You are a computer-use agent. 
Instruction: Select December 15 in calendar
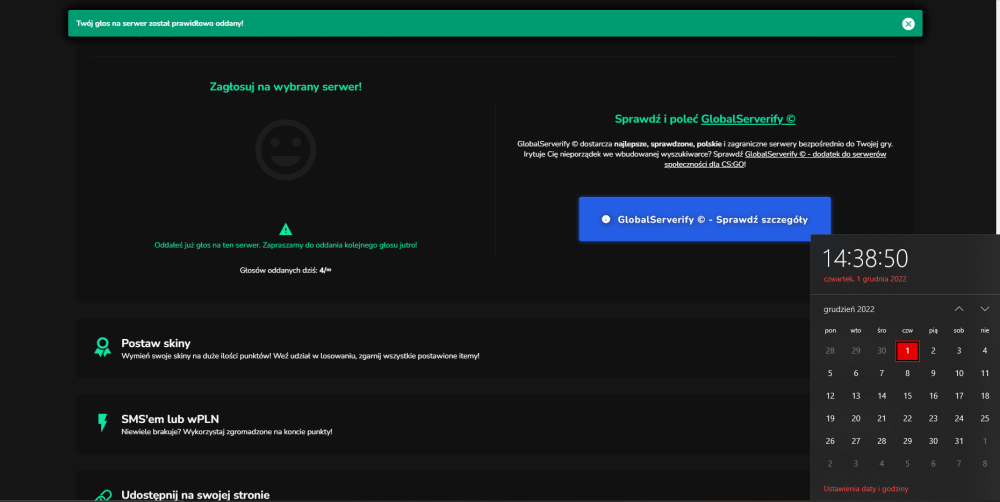coord(908,396)
